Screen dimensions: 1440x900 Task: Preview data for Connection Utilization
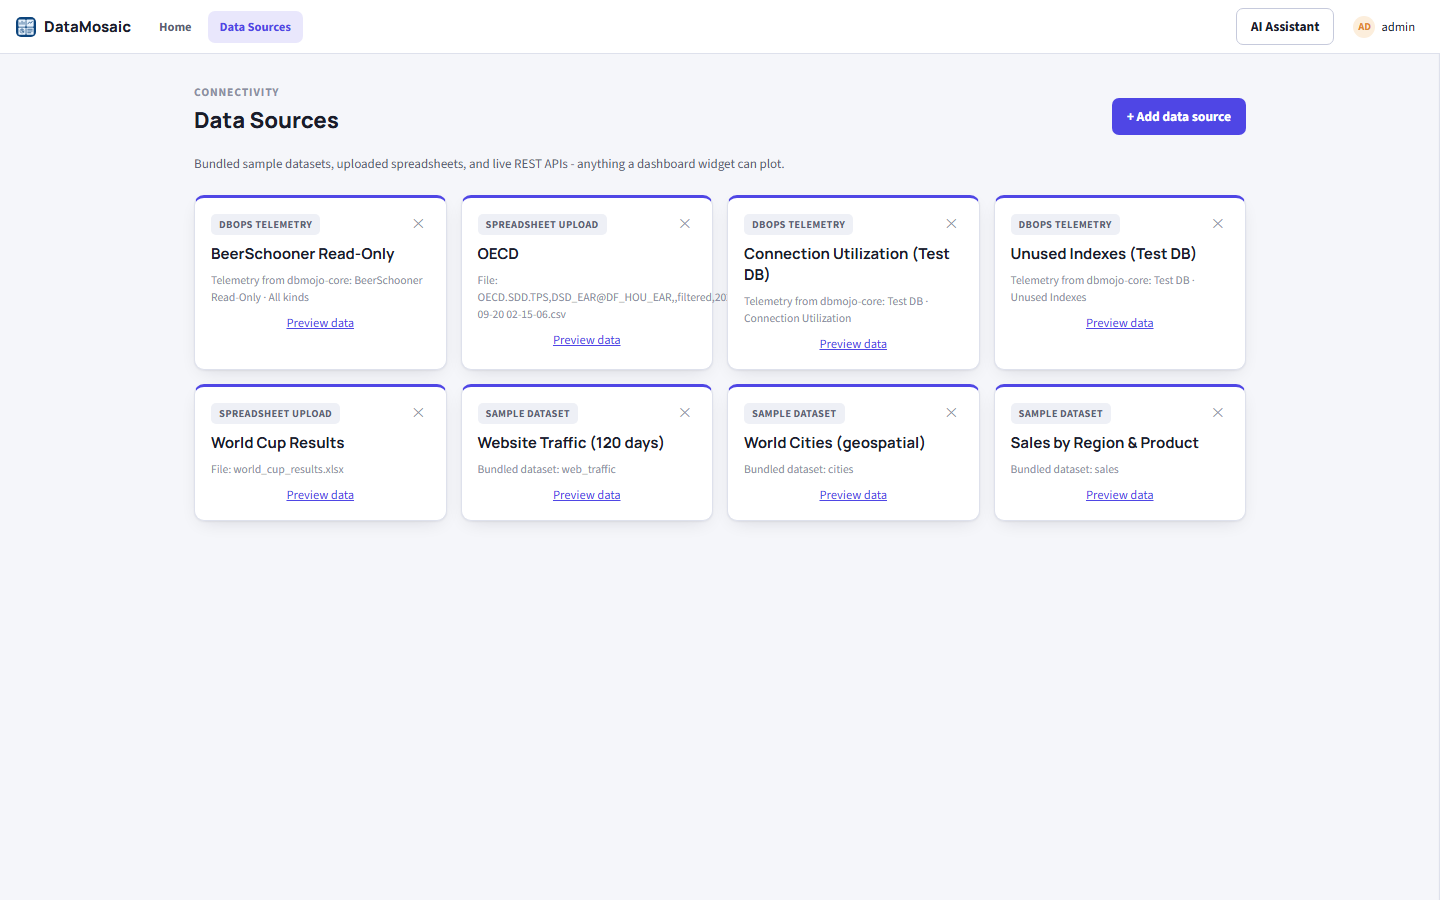click(853, 344)
